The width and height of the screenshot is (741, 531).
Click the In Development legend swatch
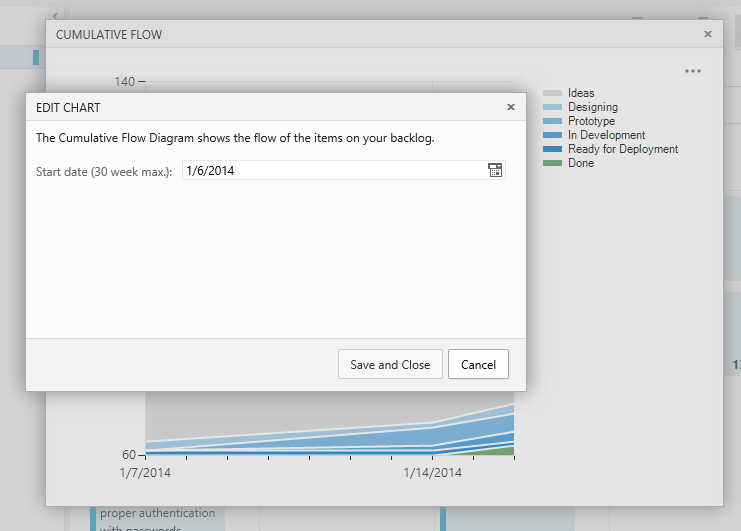[552, 135]
